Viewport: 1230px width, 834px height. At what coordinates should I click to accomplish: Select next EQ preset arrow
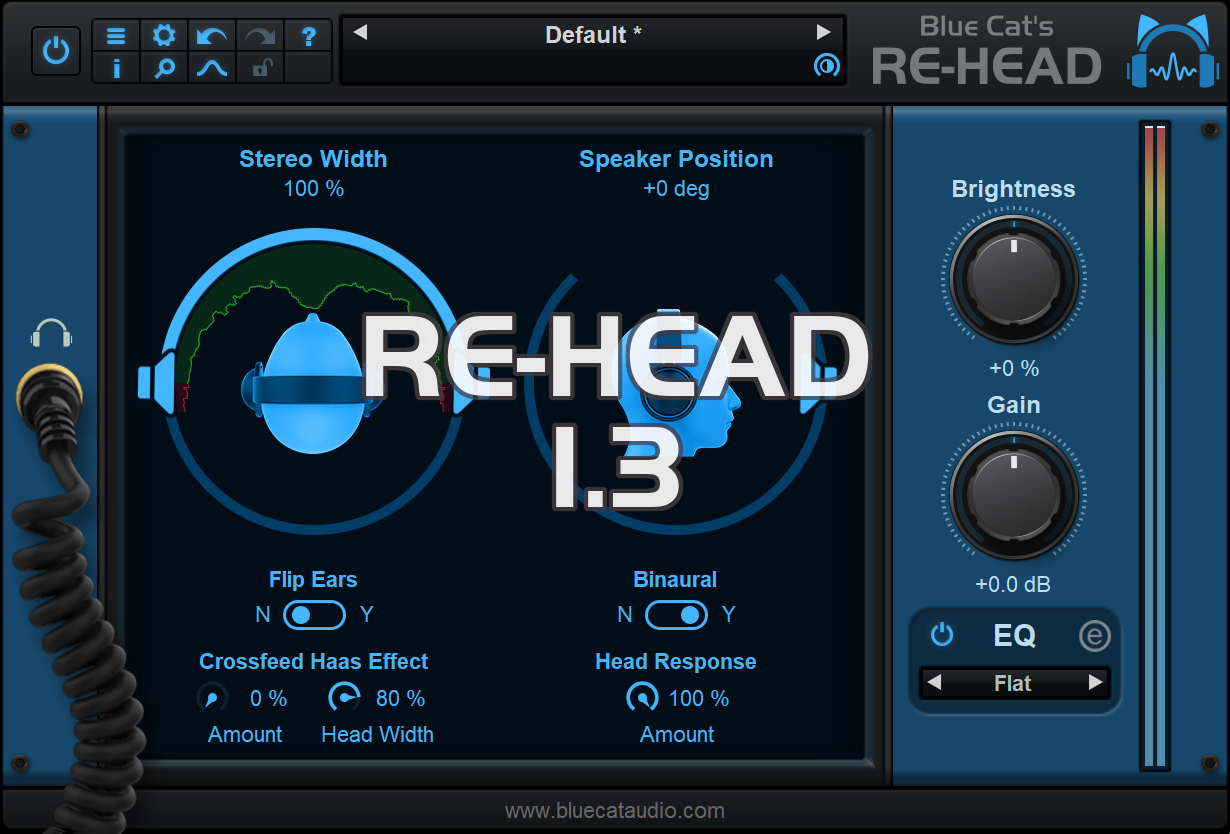1096,683
